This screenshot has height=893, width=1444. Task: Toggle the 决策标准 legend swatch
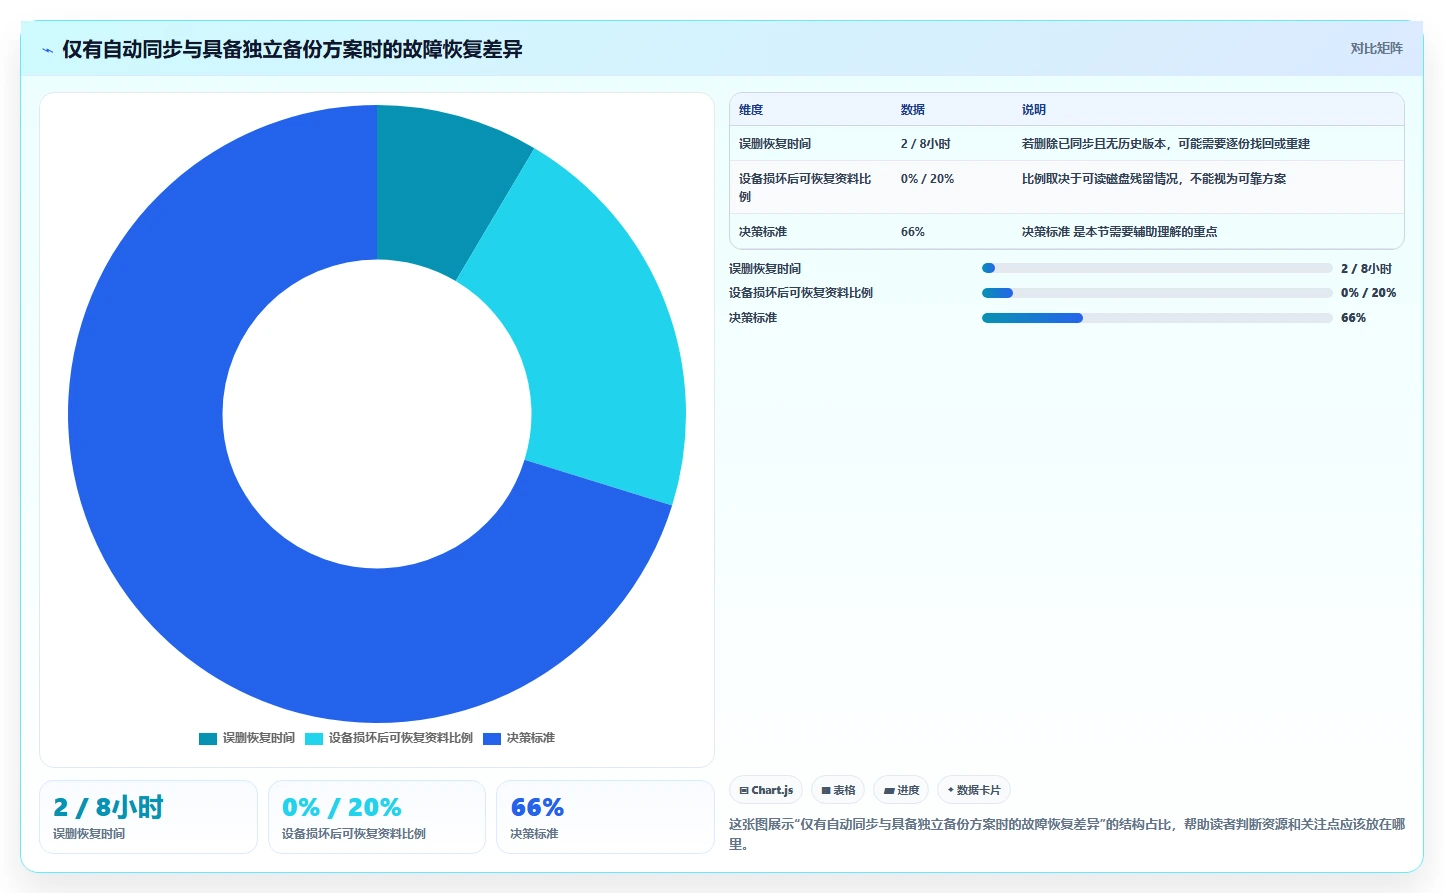tap(492, 739)
